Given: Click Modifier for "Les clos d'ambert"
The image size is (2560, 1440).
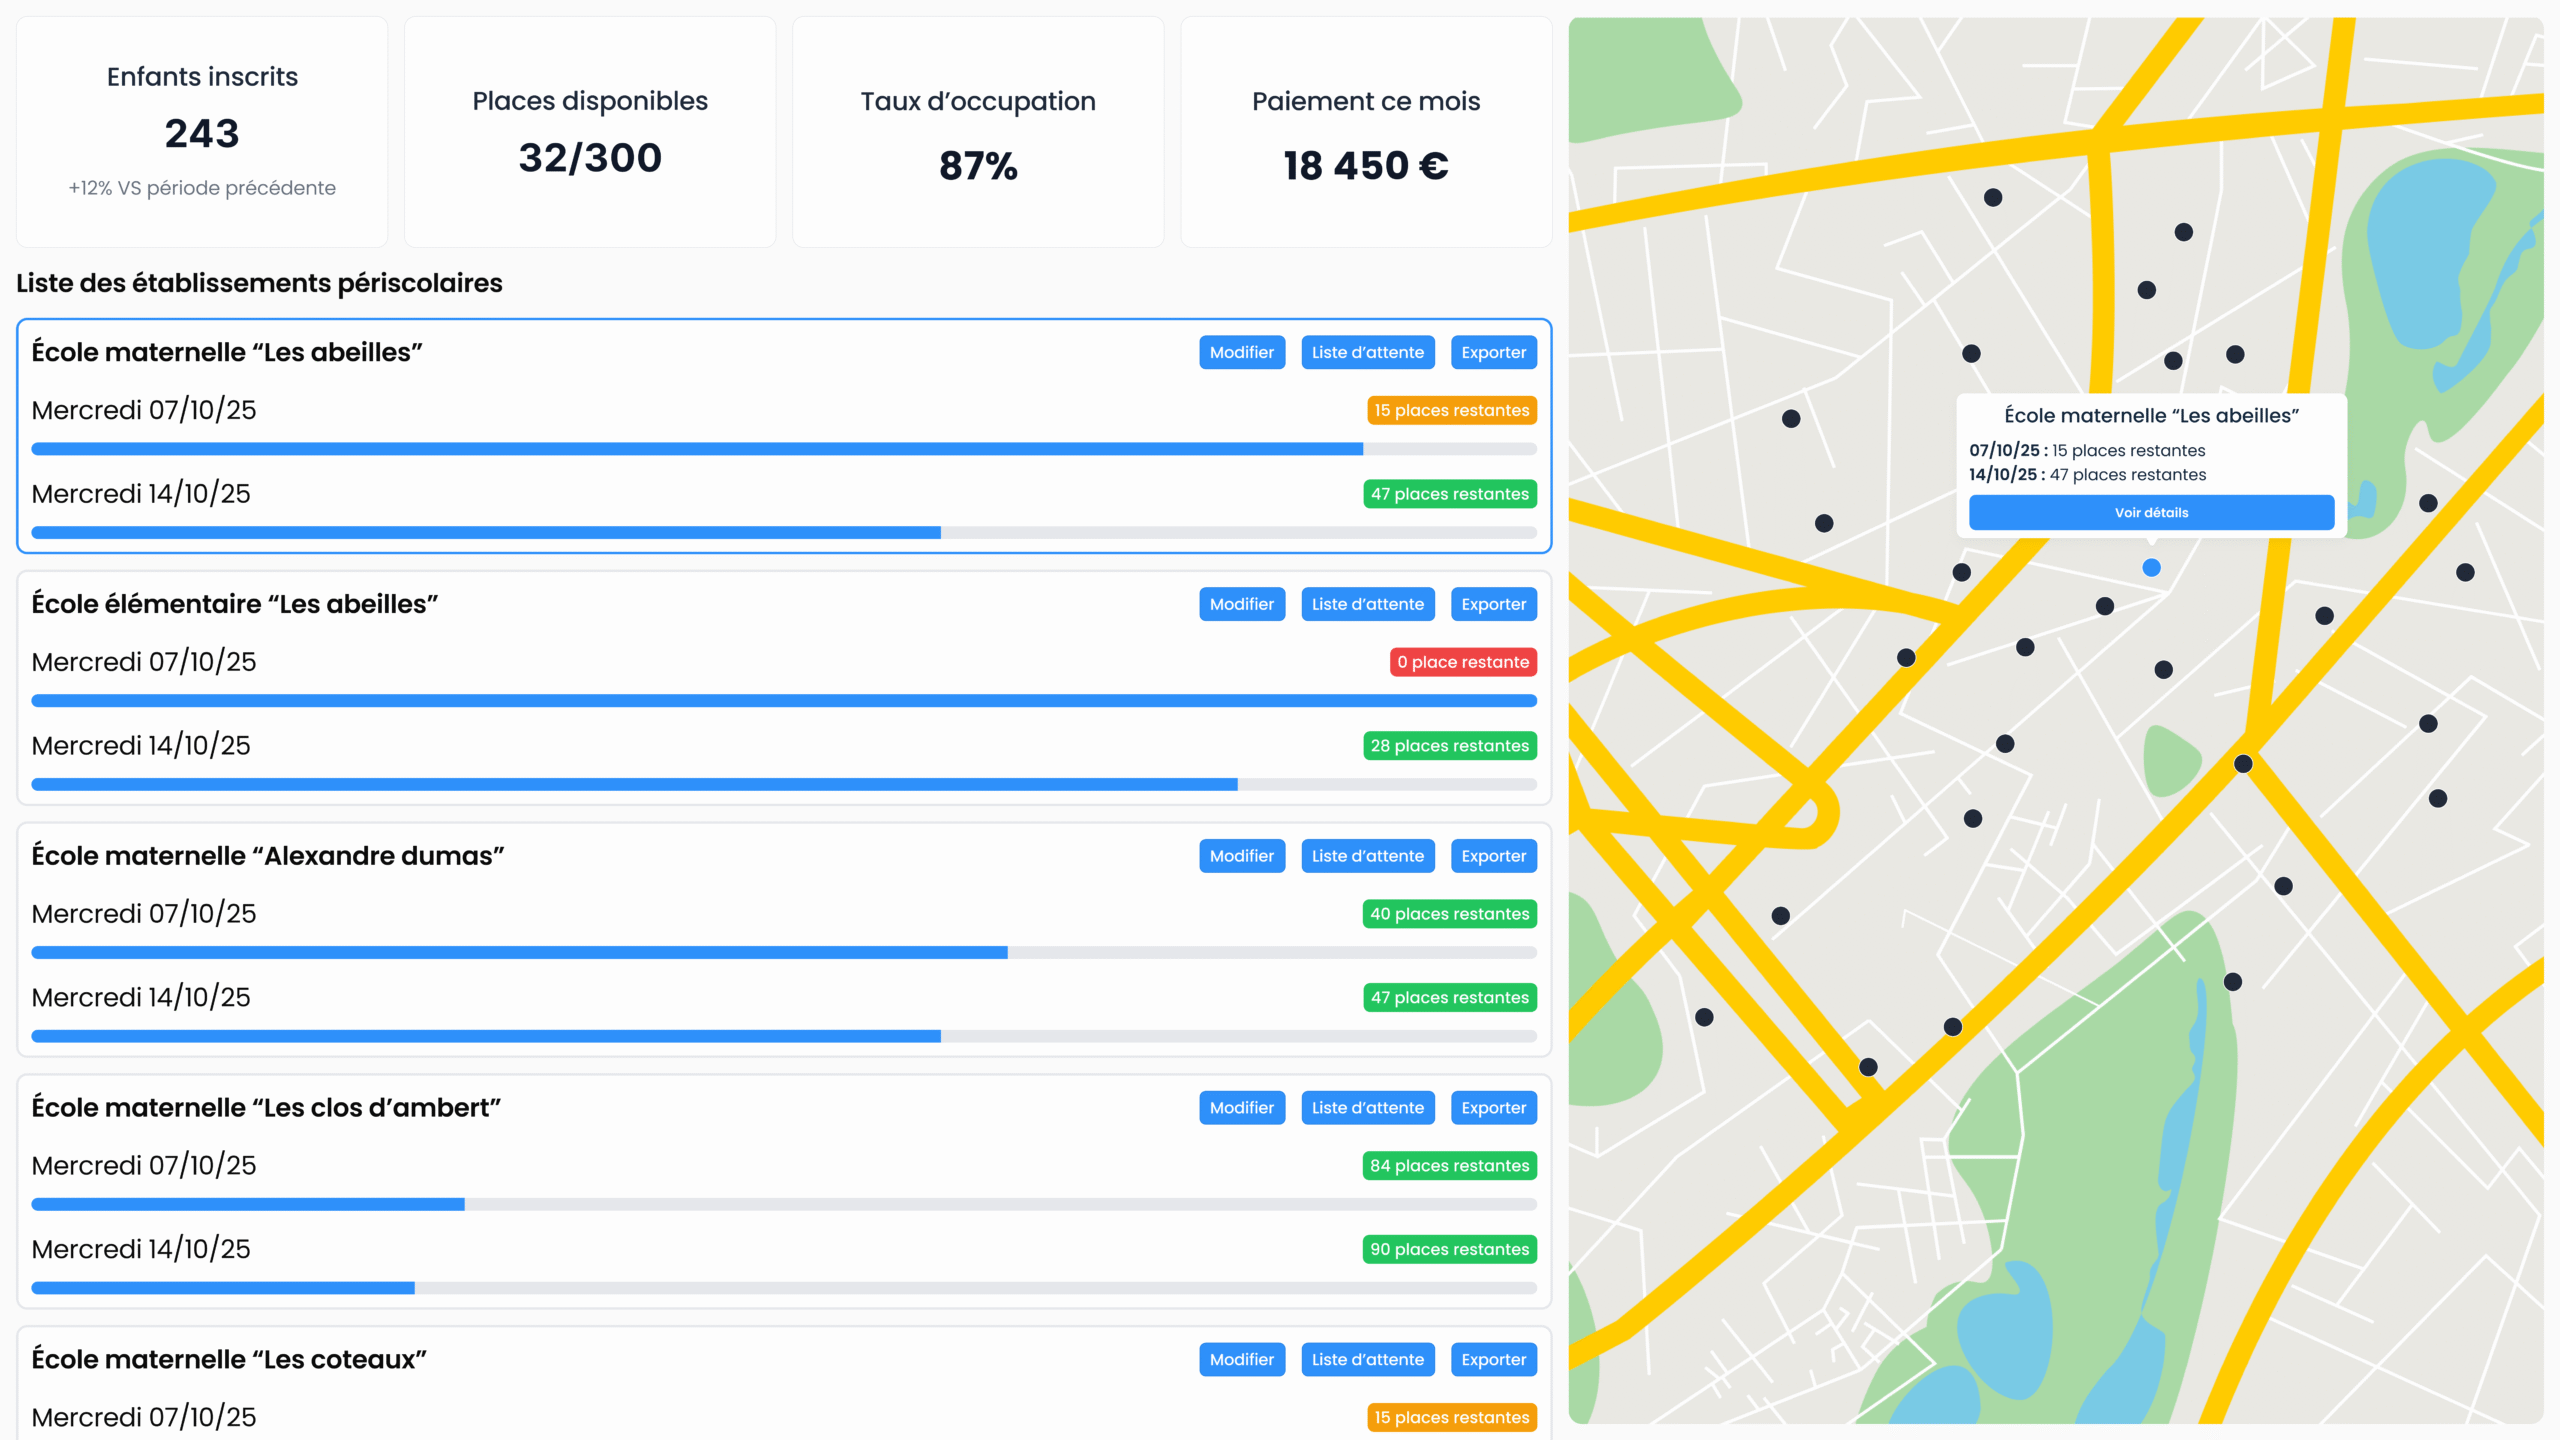Looking at the screenshot, I should (1241, 1108).
